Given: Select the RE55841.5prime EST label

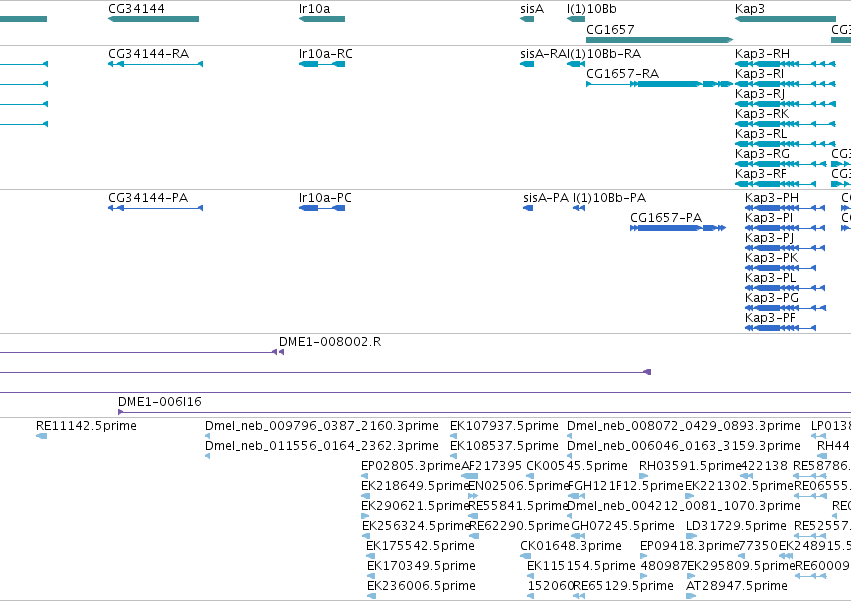Looking at the screenshot, I should pyautogui.click(x=518, y=506).
